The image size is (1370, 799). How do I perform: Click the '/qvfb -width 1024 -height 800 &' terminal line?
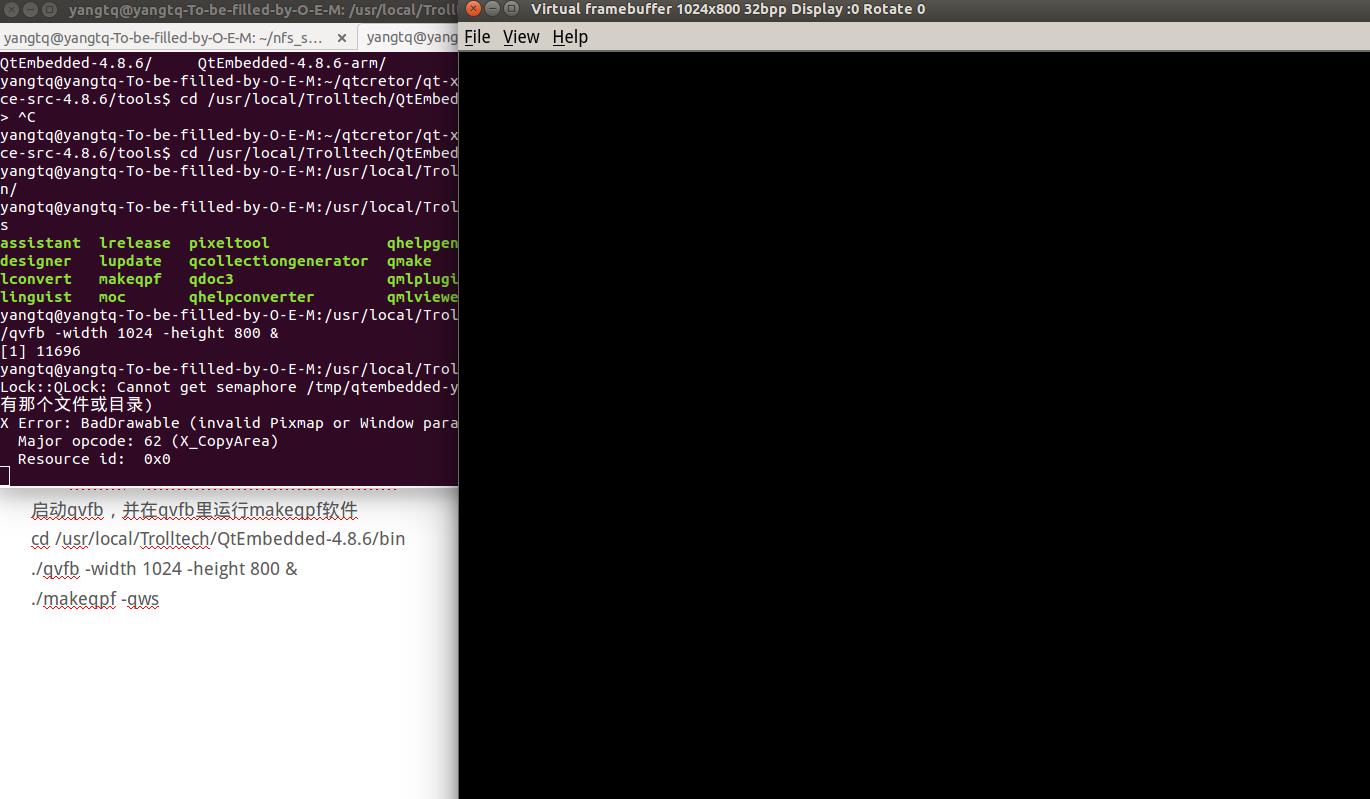(x=140, y=333)
